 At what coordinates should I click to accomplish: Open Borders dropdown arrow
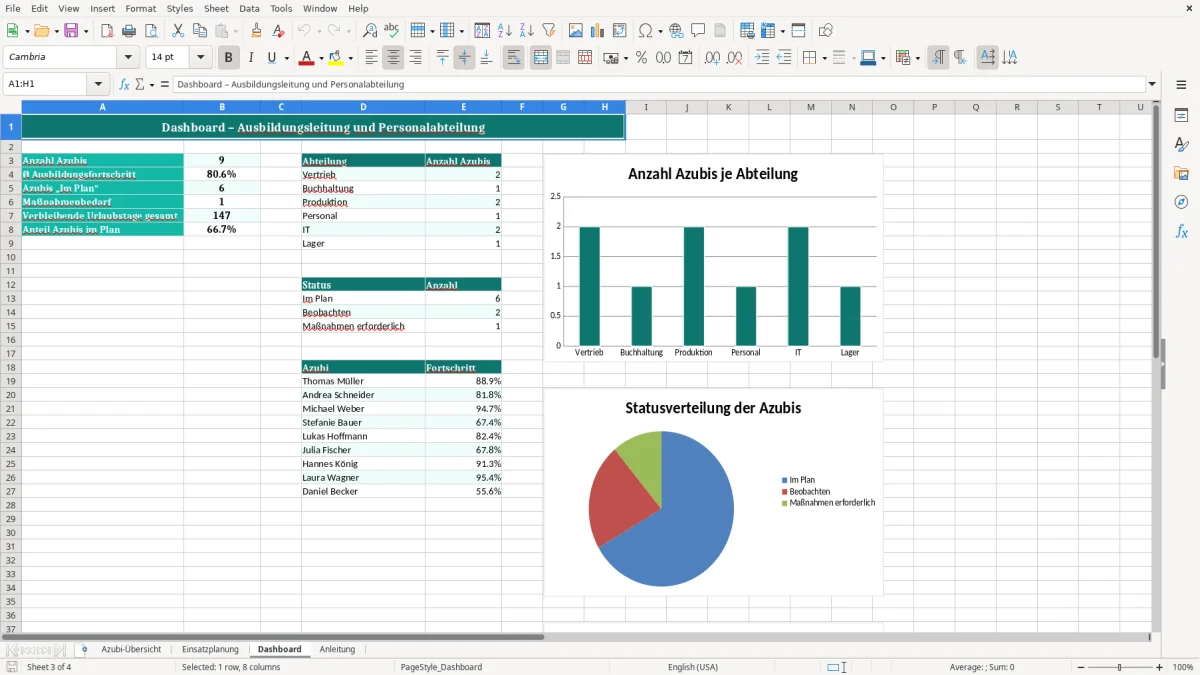tap(823, 58)
